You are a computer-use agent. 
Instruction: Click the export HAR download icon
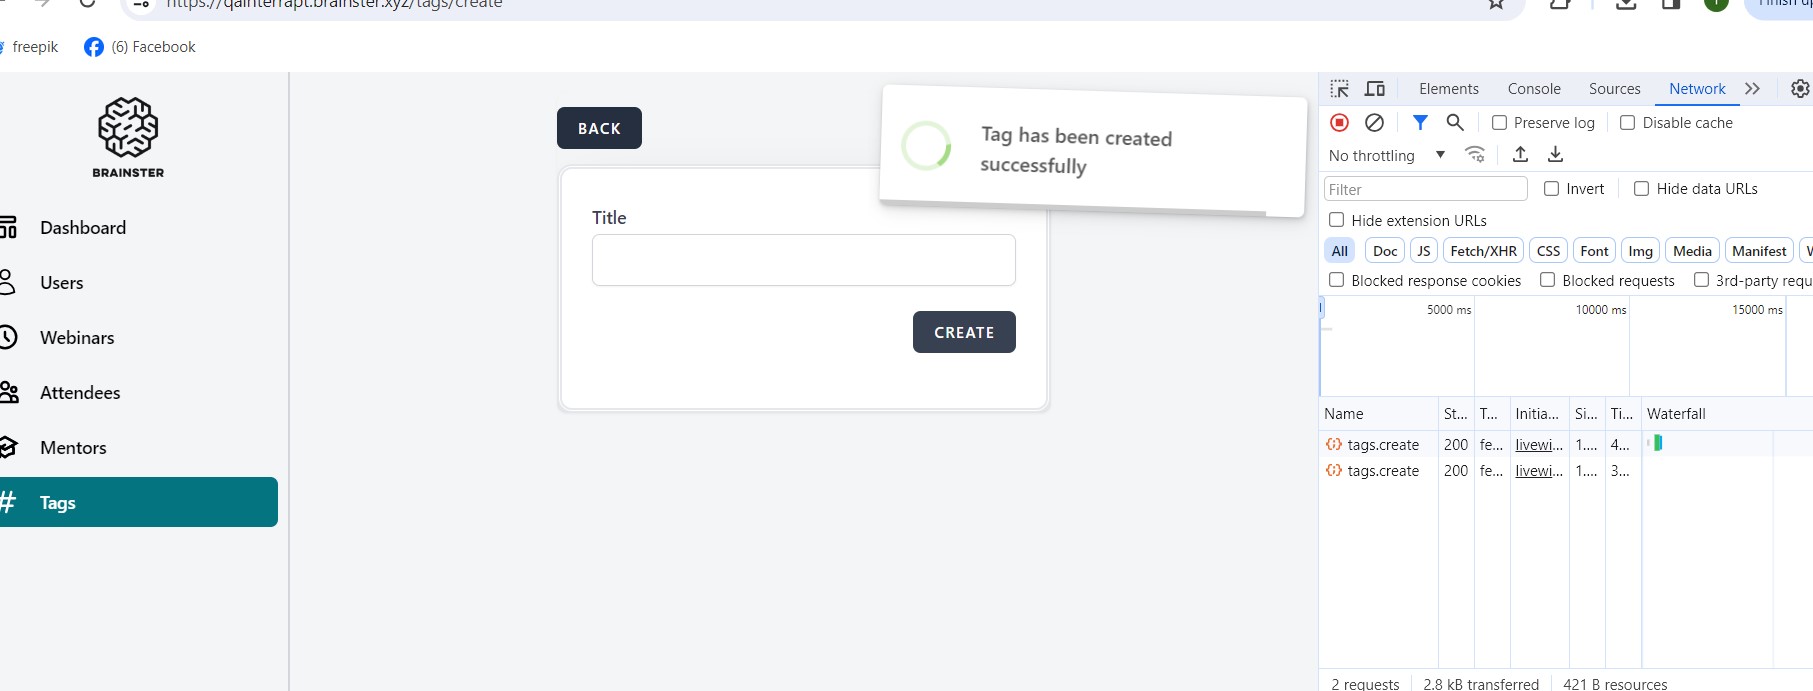tap(1555, 154)
